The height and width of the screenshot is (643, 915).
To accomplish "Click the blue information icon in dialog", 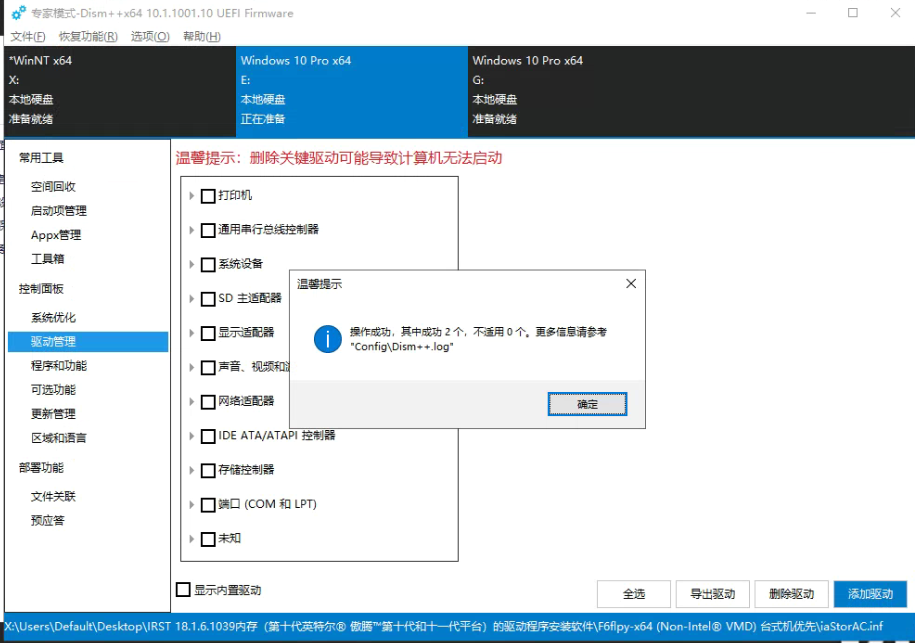I will tap(327, 338).
